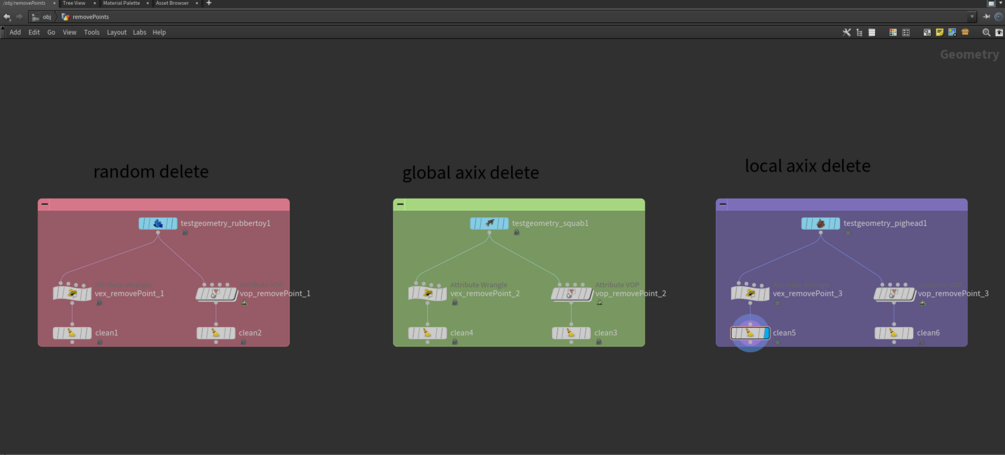1005x455 pixels.
Task: Open the find node magnifier icon
Action: [x=986, y=32]
